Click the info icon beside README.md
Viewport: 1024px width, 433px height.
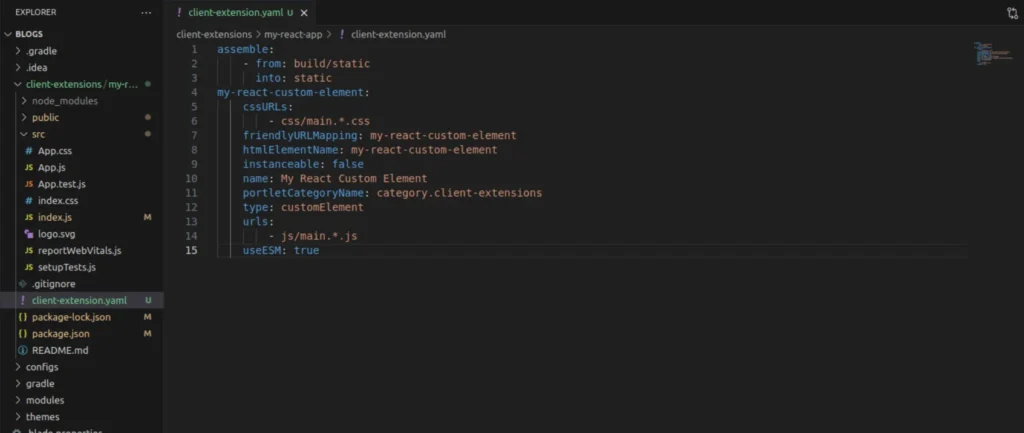23,351
